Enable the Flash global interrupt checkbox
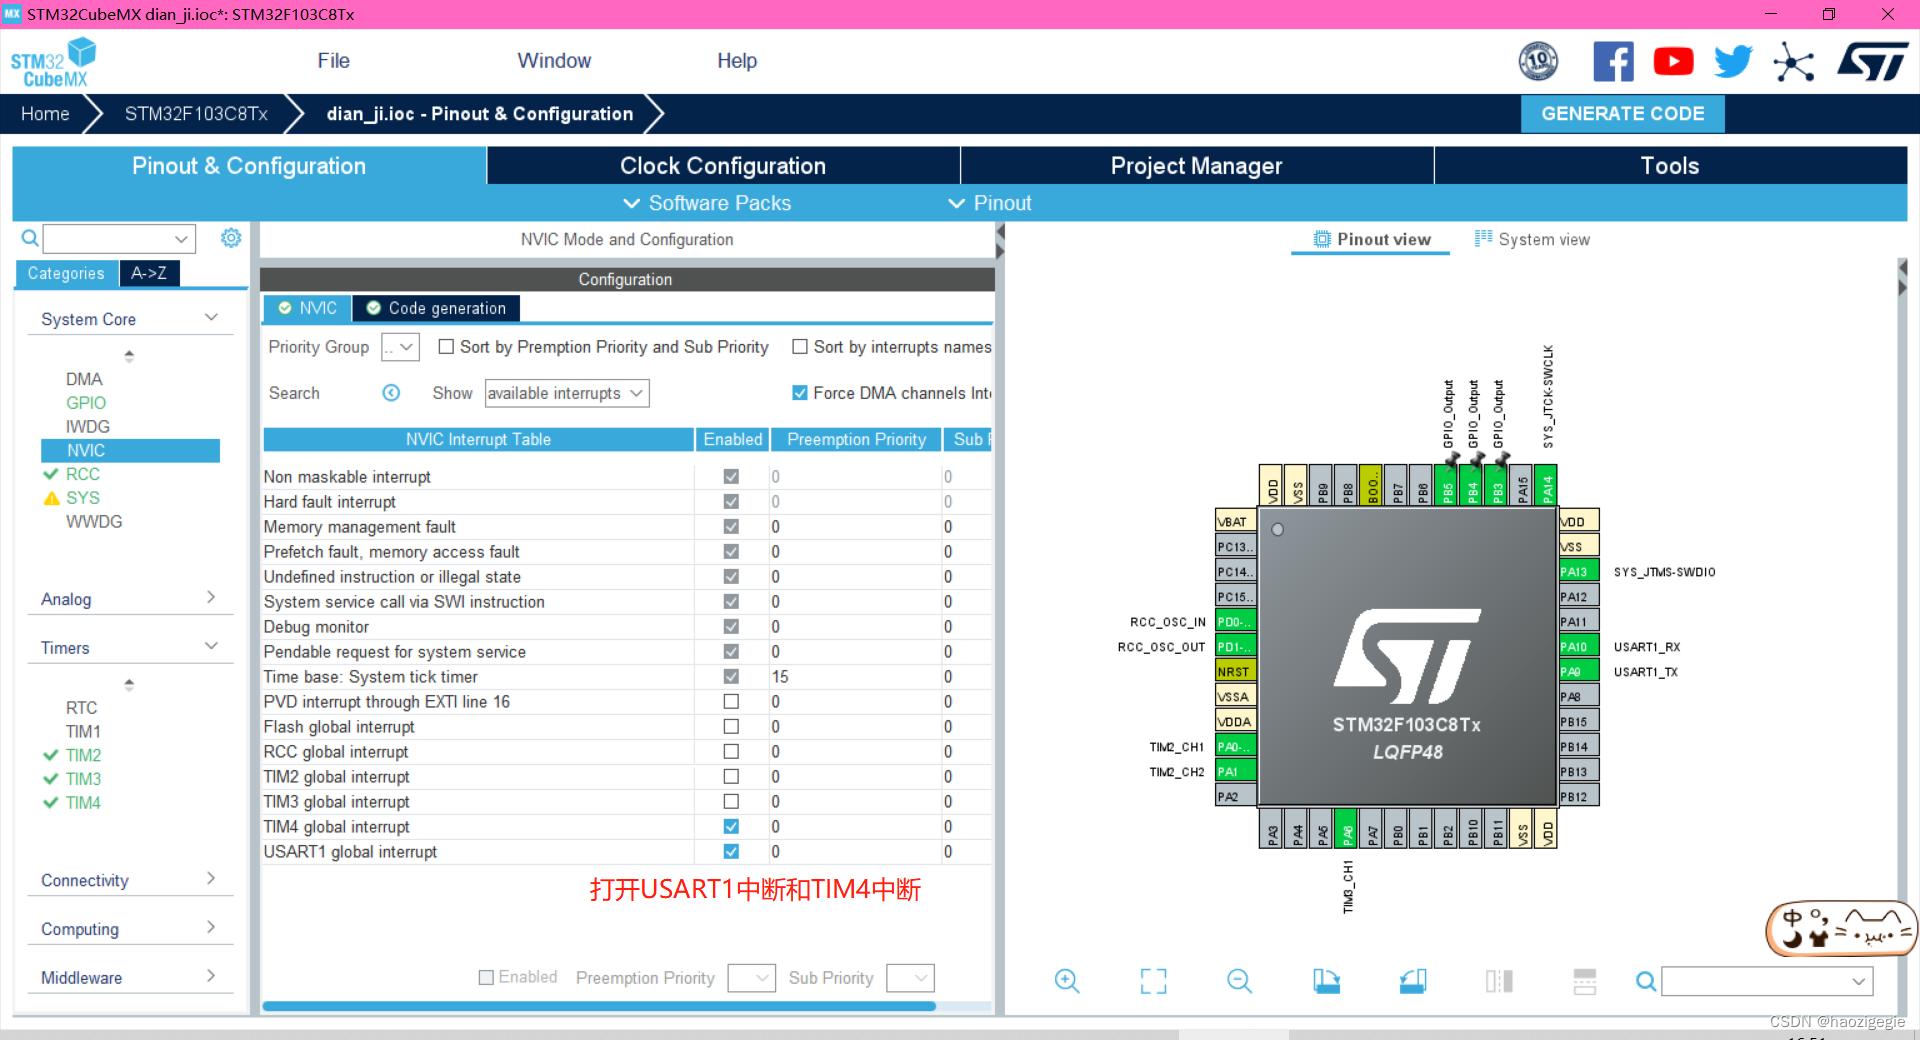Viewport: 1920px width, 1040px height. (731, 727)
